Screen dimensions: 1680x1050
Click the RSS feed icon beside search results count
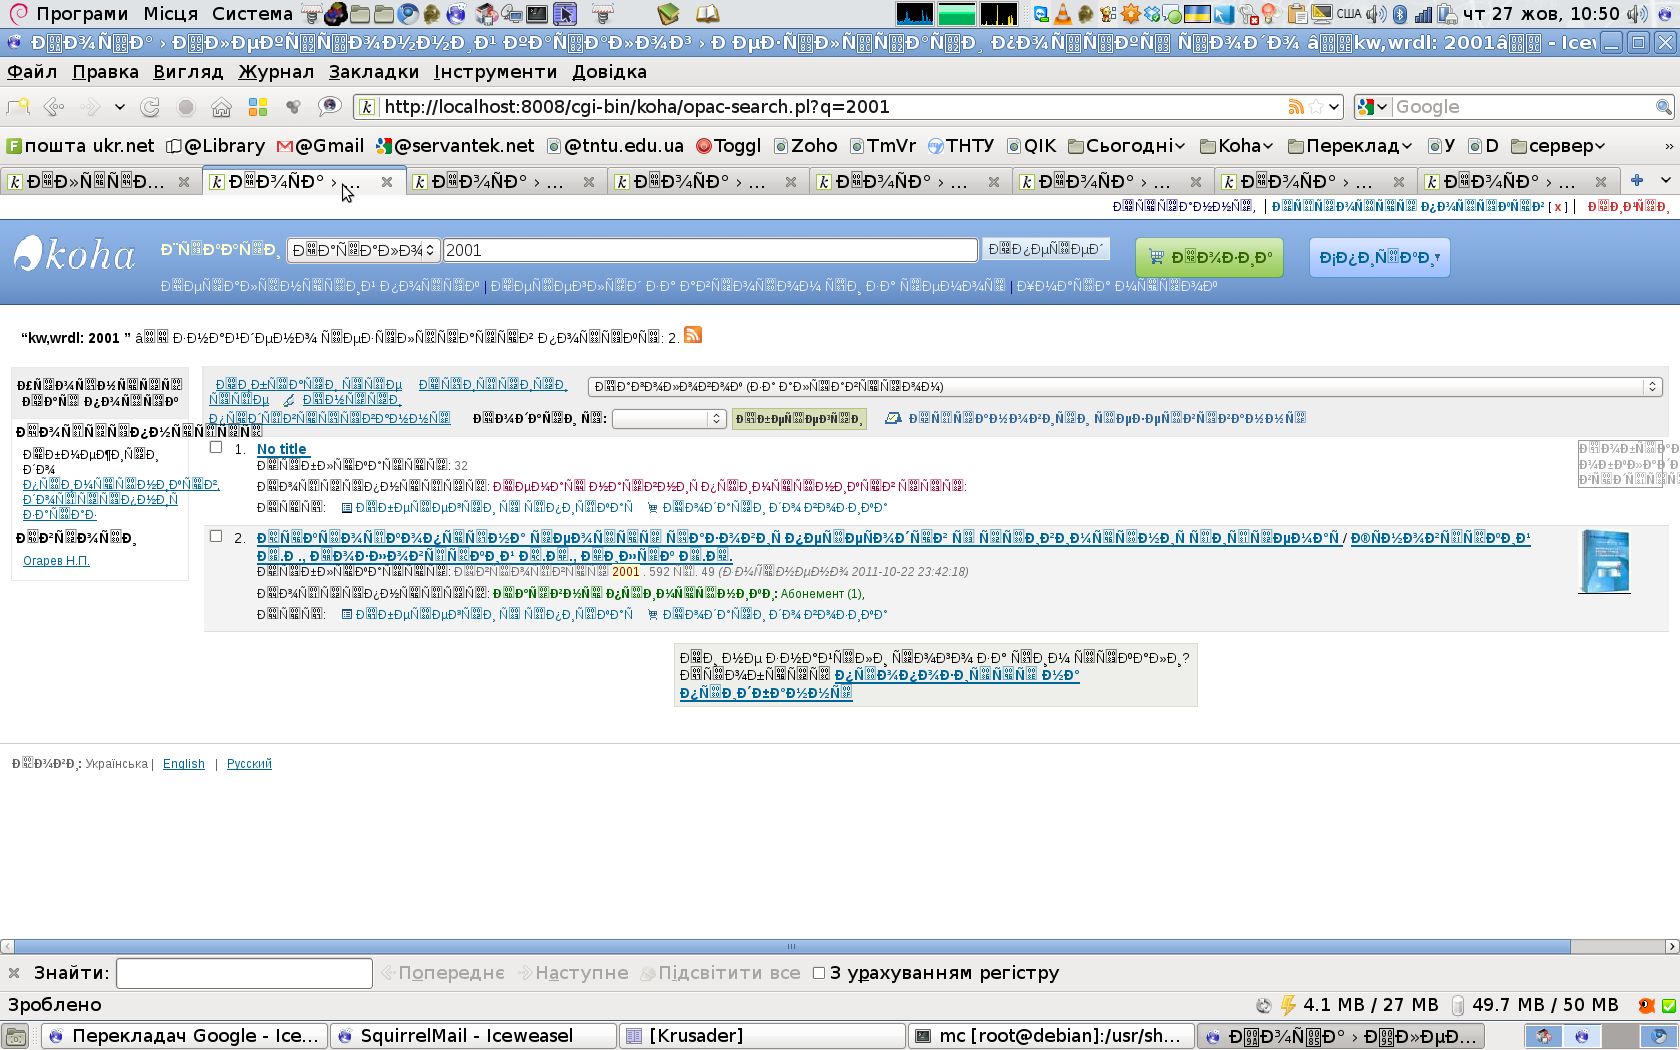click(x=693, y=335)
